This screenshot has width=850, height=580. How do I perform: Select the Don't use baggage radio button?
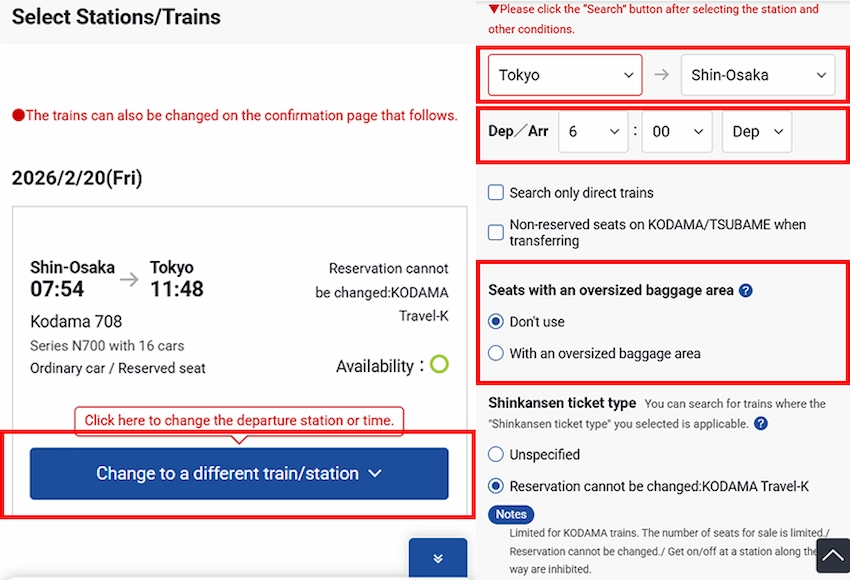click(496, 322)
